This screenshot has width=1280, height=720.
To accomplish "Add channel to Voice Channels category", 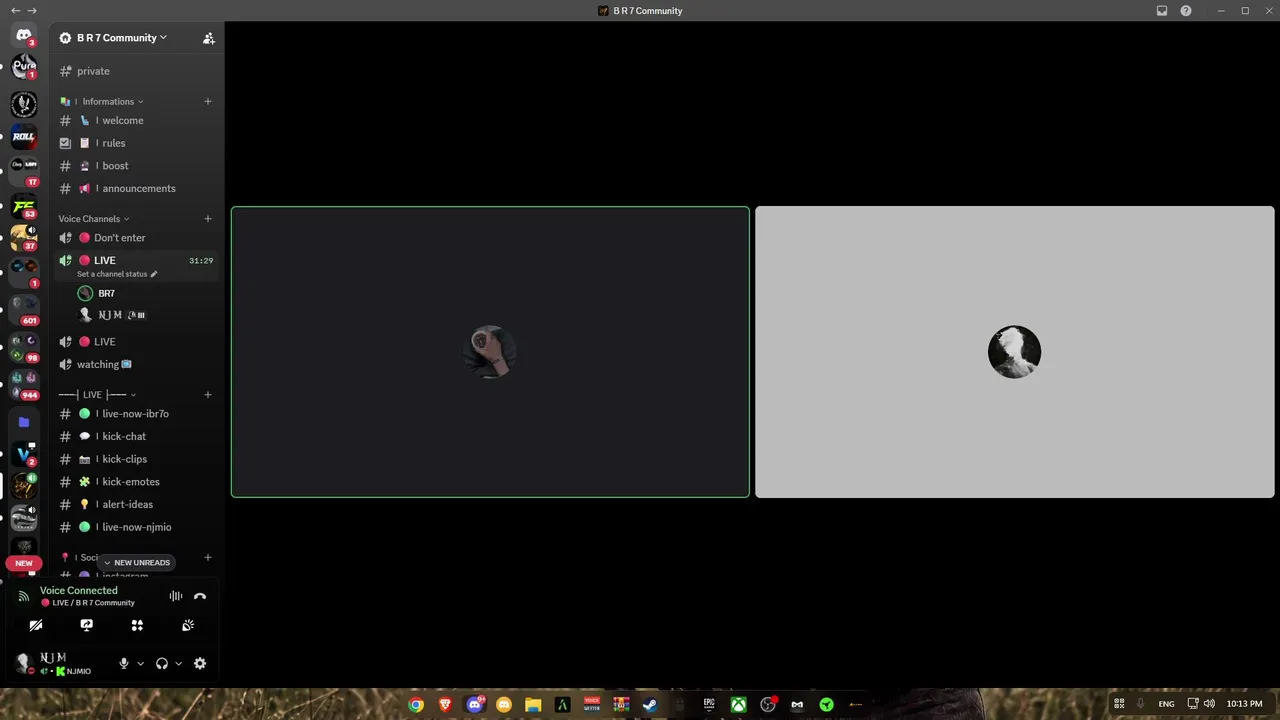I will [x=208, y=219].
